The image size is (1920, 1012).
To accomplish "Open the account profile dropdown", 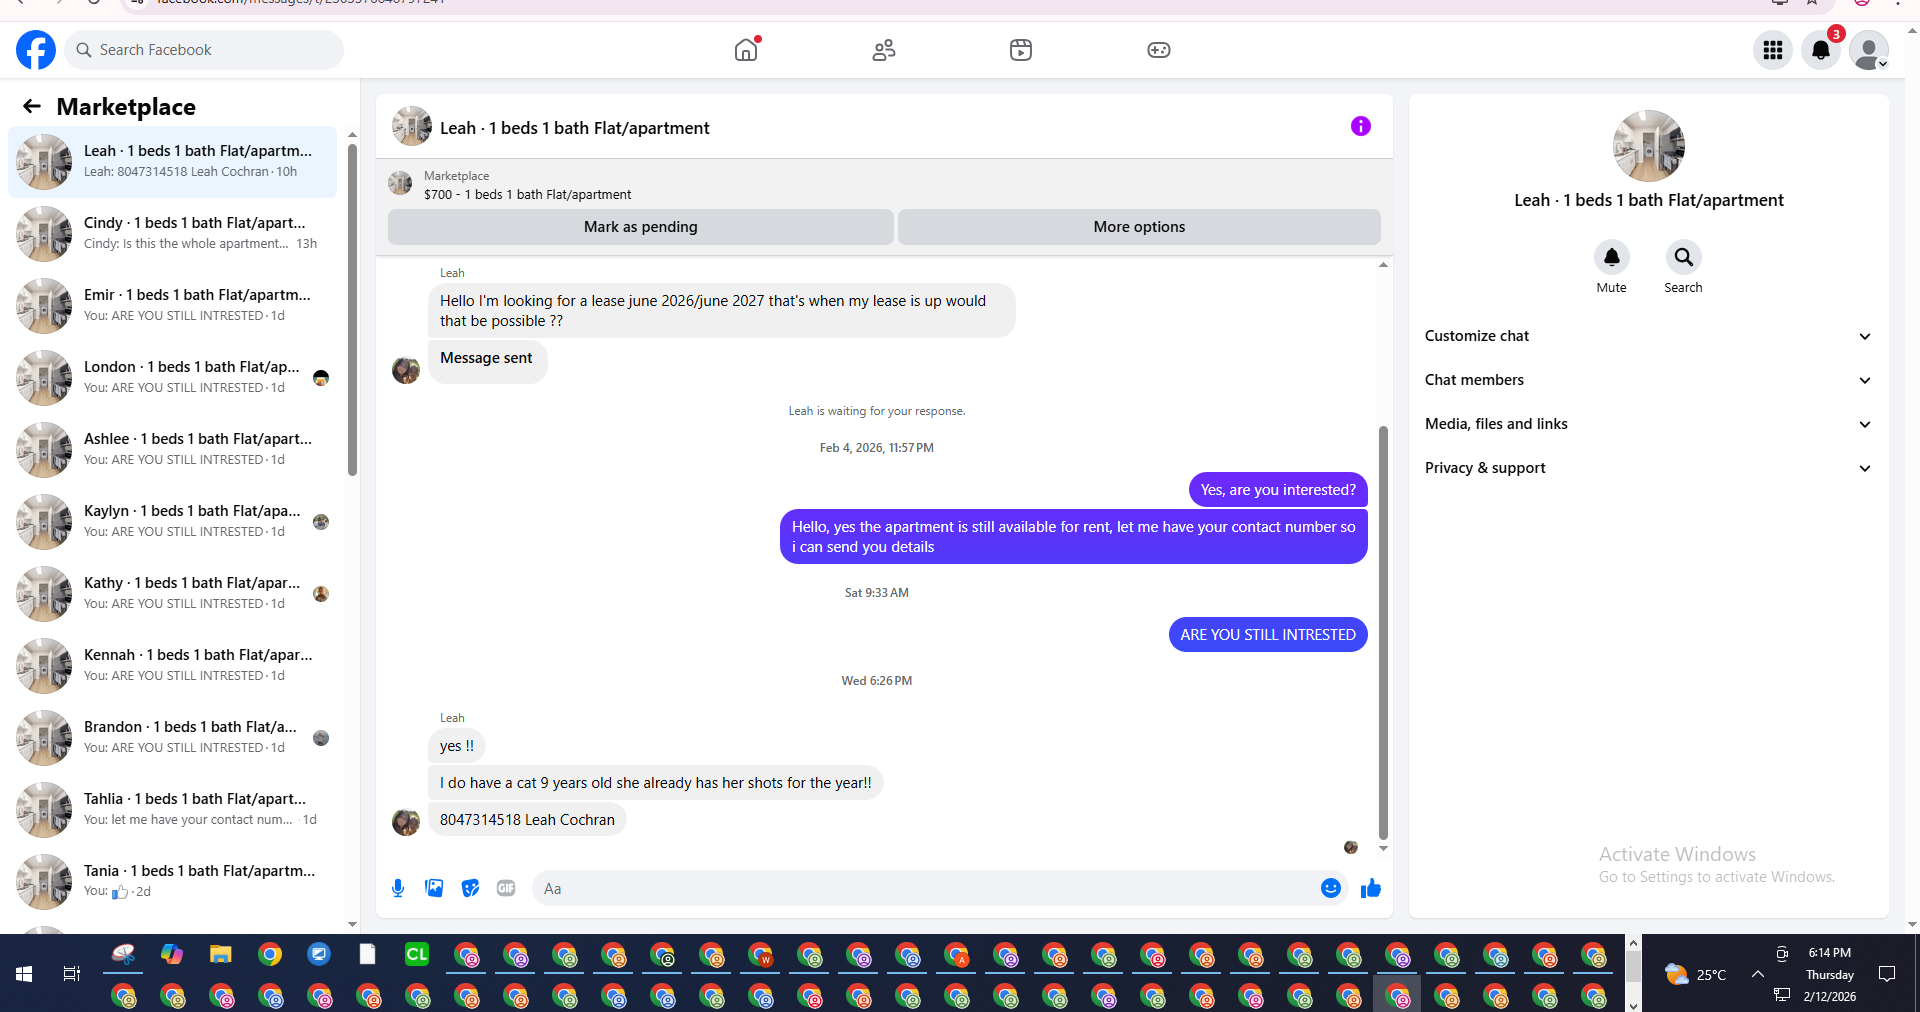I will (x=1869, y=50).
